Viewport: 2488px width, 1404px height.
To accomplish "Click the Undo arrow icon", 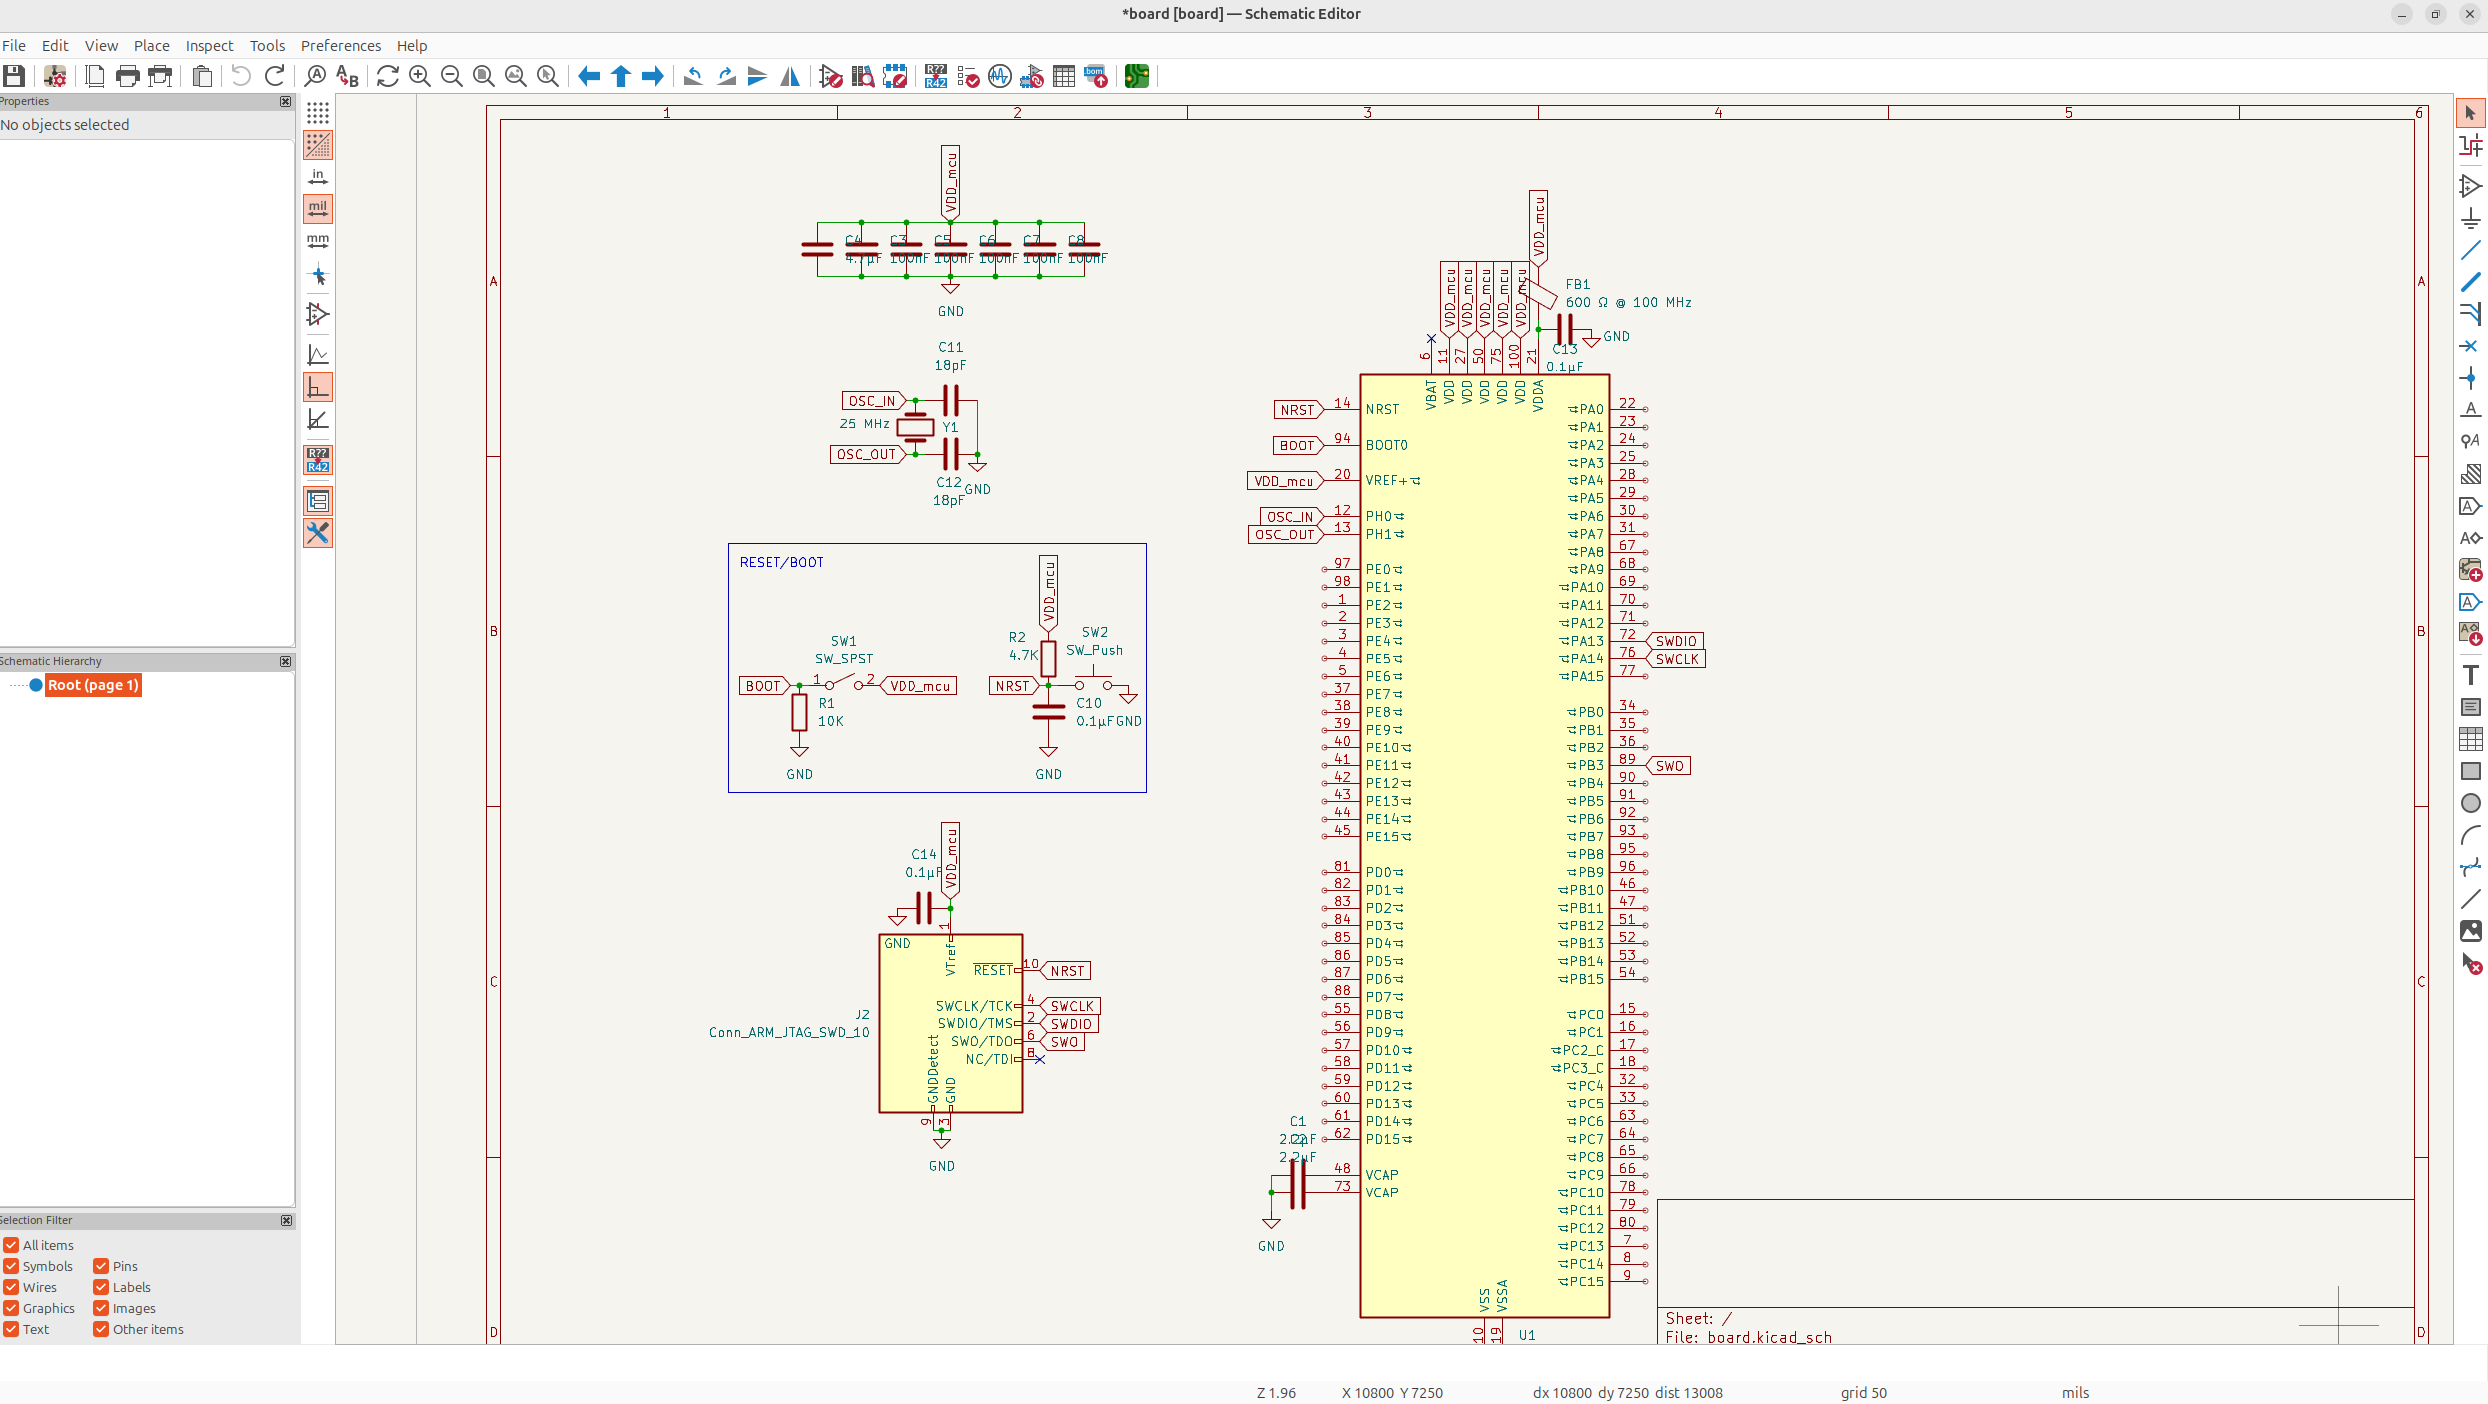I will [241, 76].
